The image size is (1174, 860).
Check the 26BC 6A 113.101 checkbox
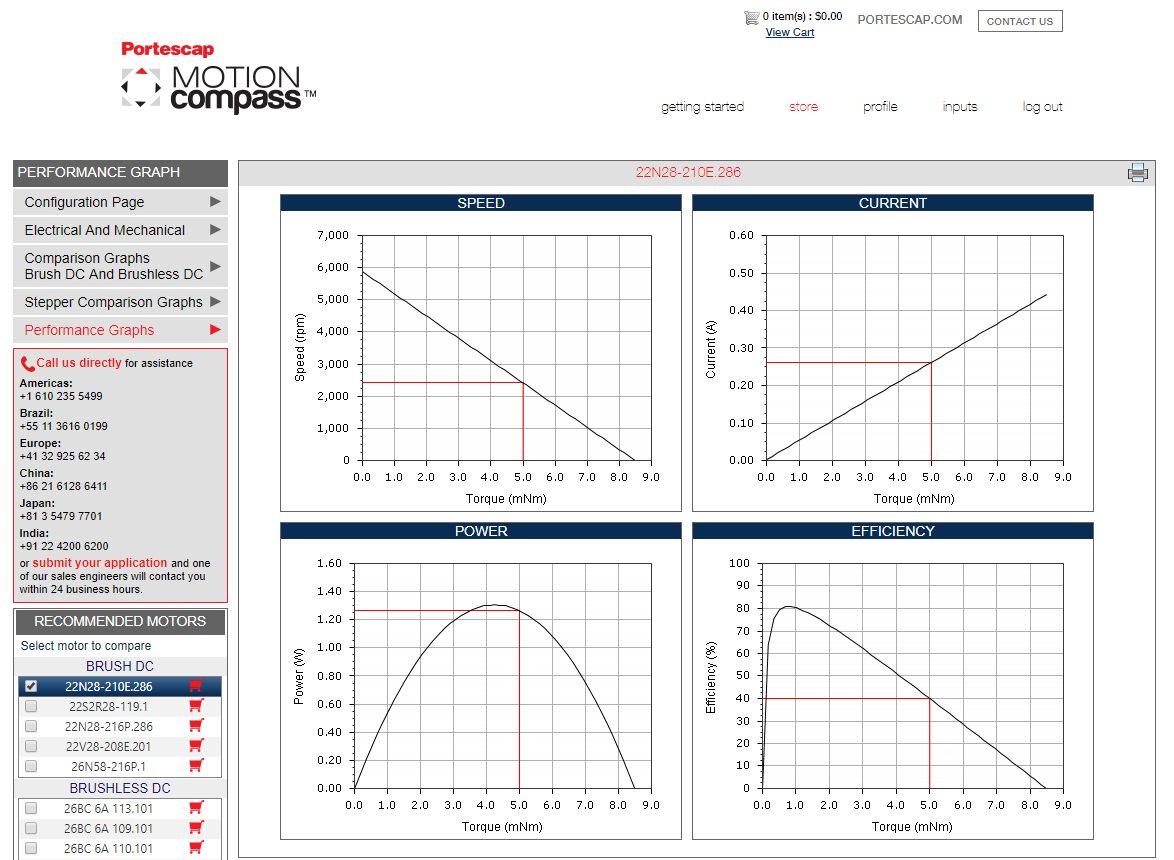tap(31, 808)
